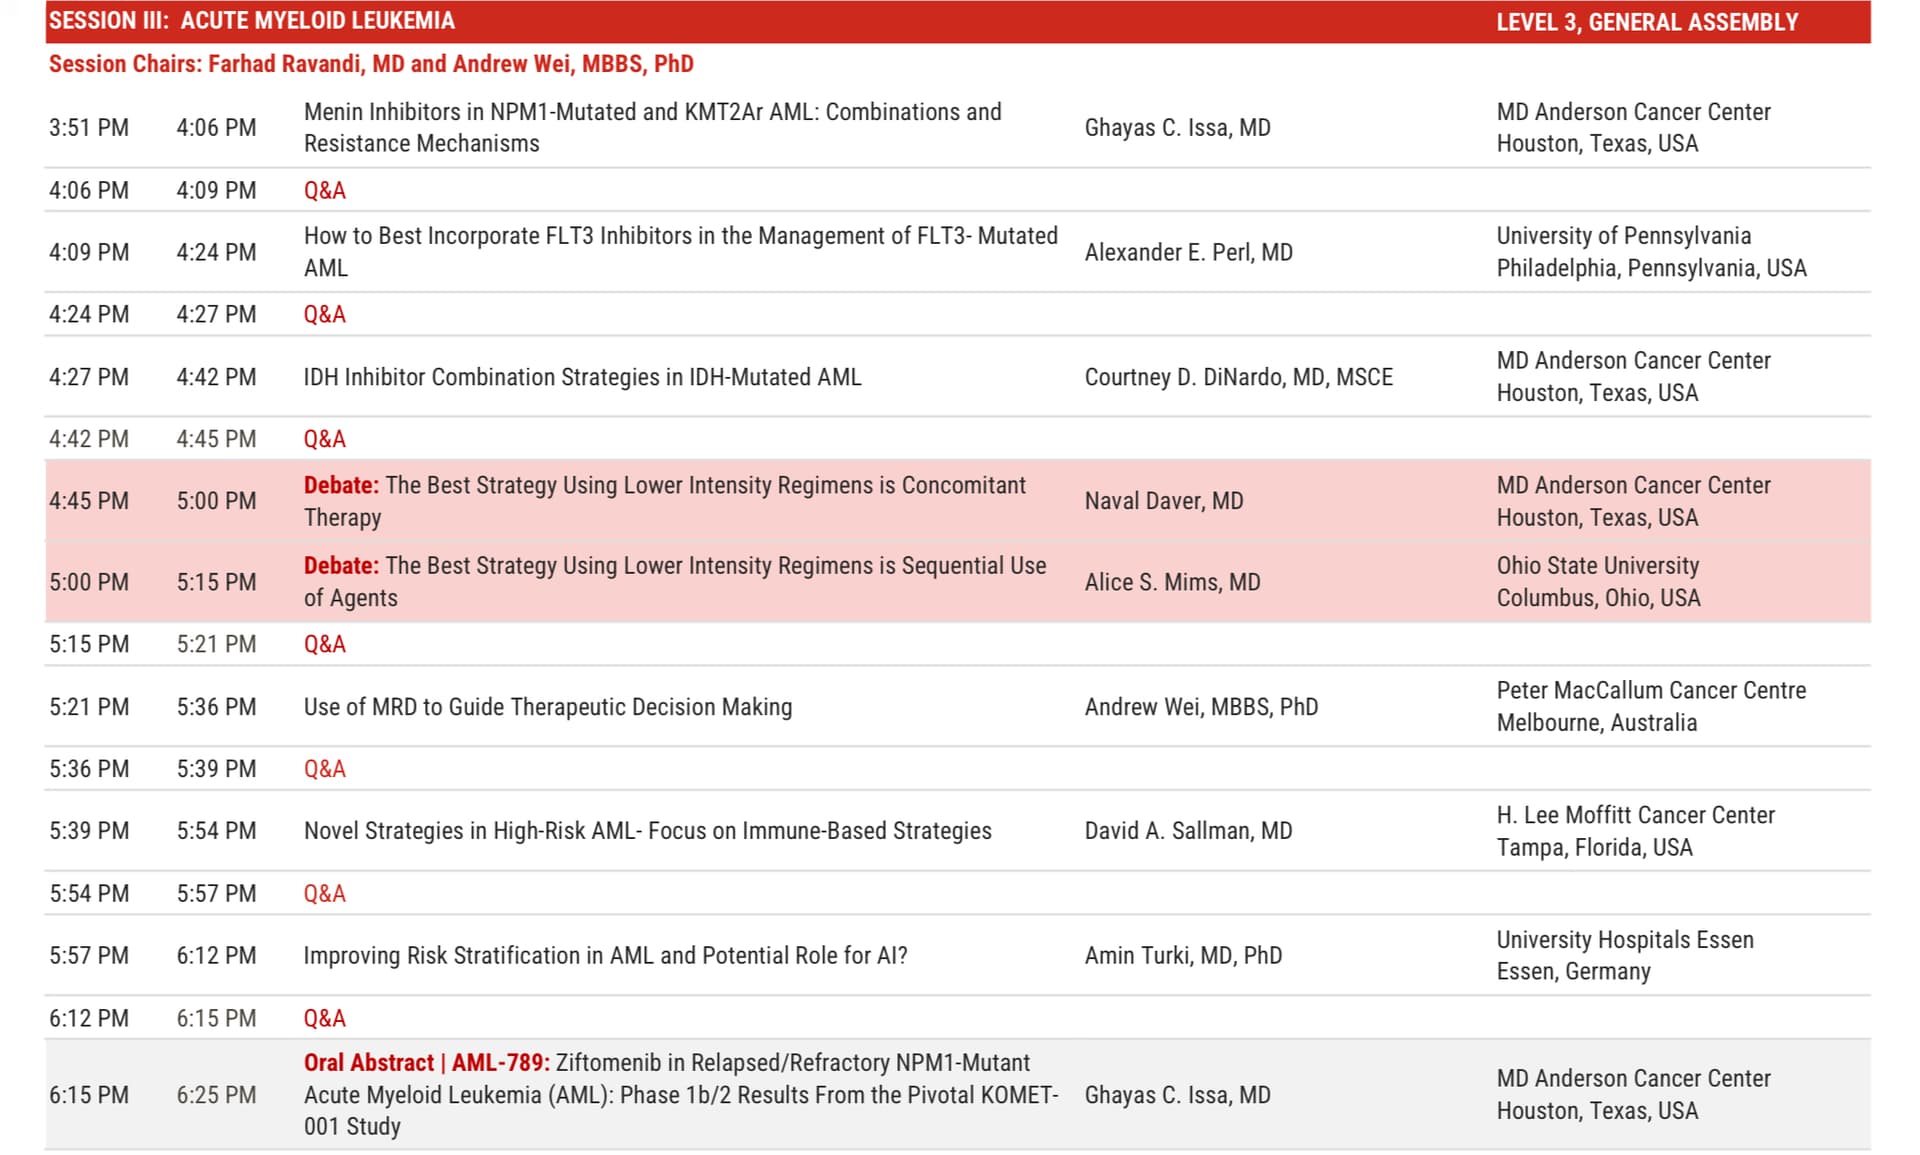Image resolution: width=1920 pixels, height=1155 pixels.
Task: Click speaker Naval Daver, MD
Action: click(1163, 501)
